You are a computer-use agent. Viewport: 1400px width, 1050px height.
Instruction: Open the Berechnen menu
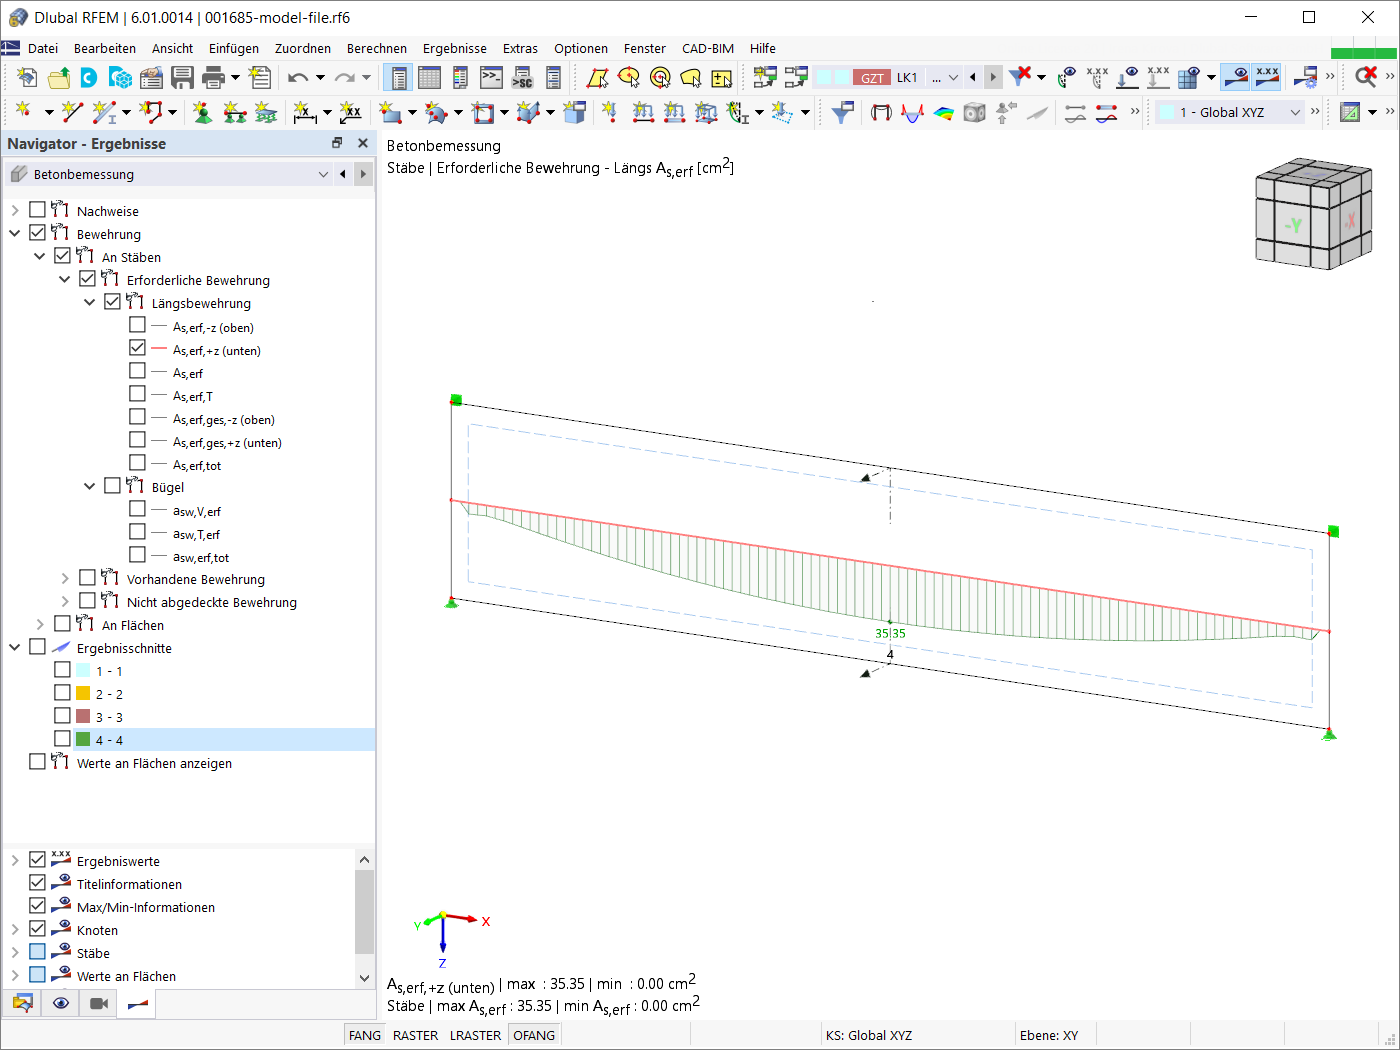click(x=377, y=48)
